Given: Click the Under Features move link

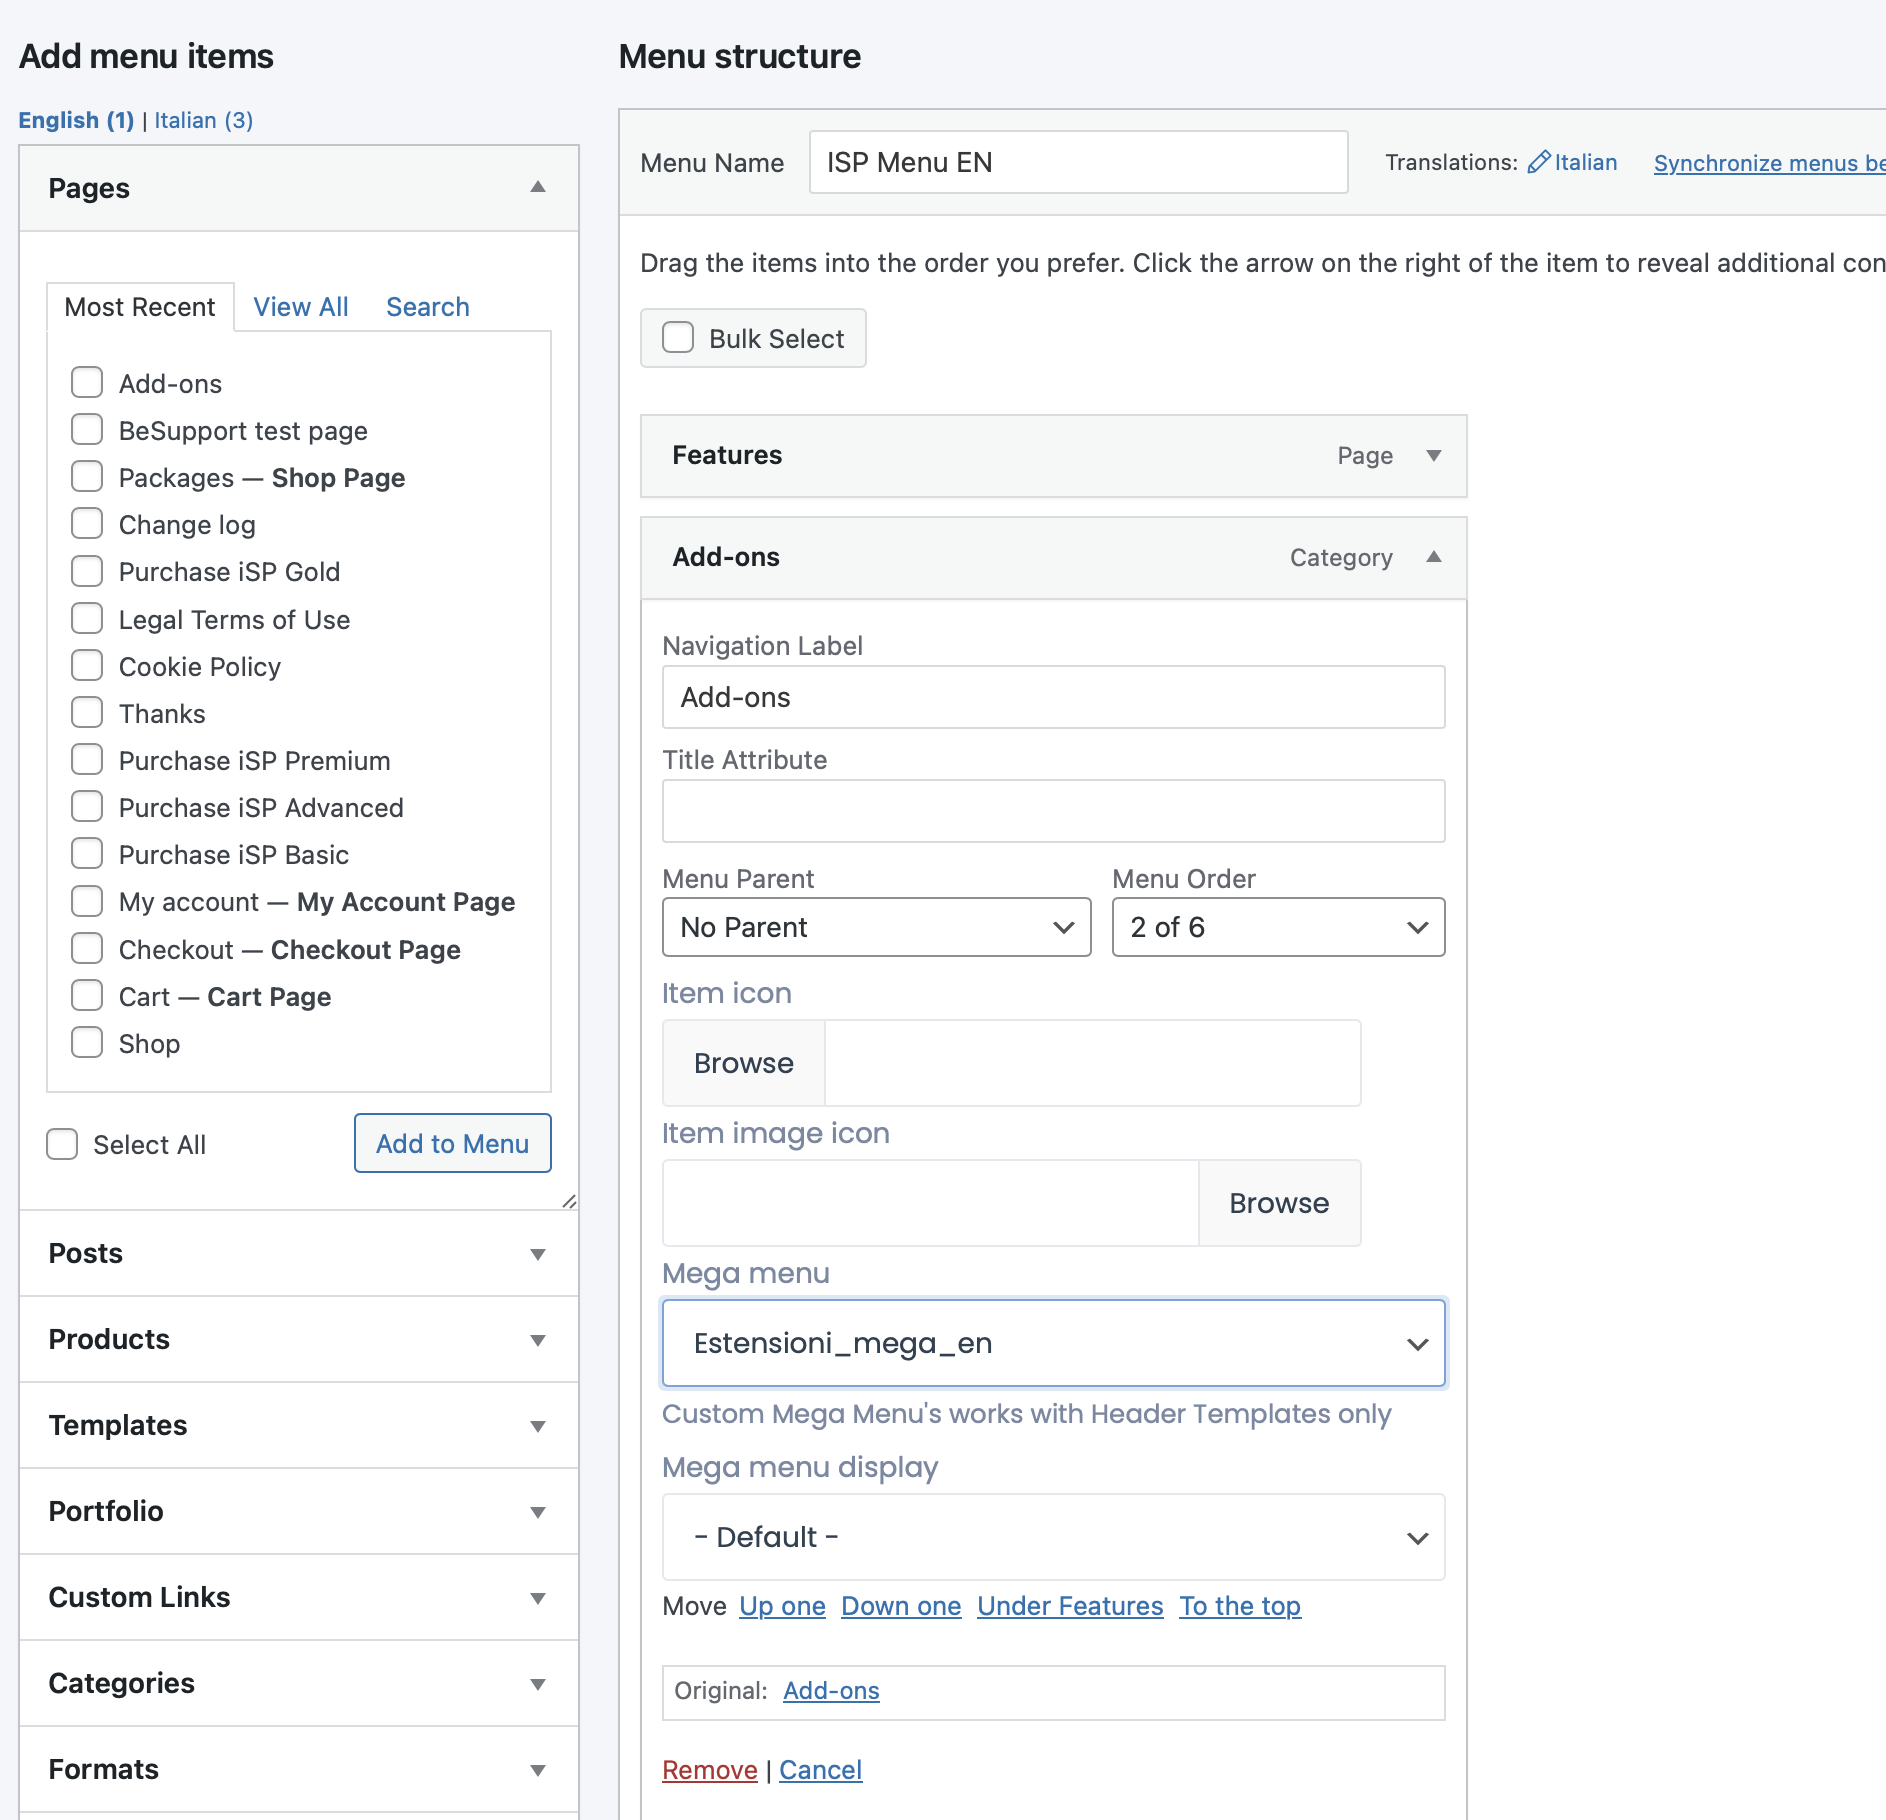Looking at the screenshot, I should 1070,1606.
